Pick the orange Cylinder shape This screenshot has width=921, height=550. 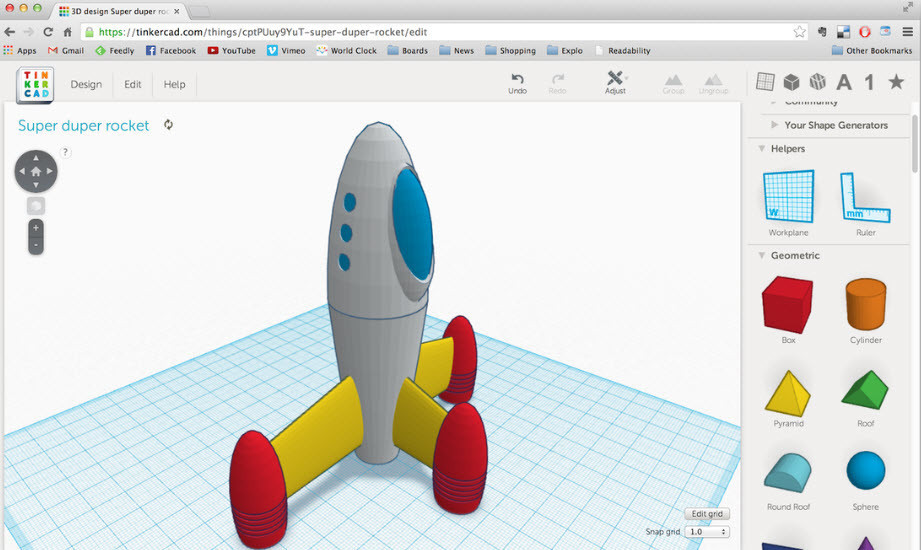[x=865, y=304]
